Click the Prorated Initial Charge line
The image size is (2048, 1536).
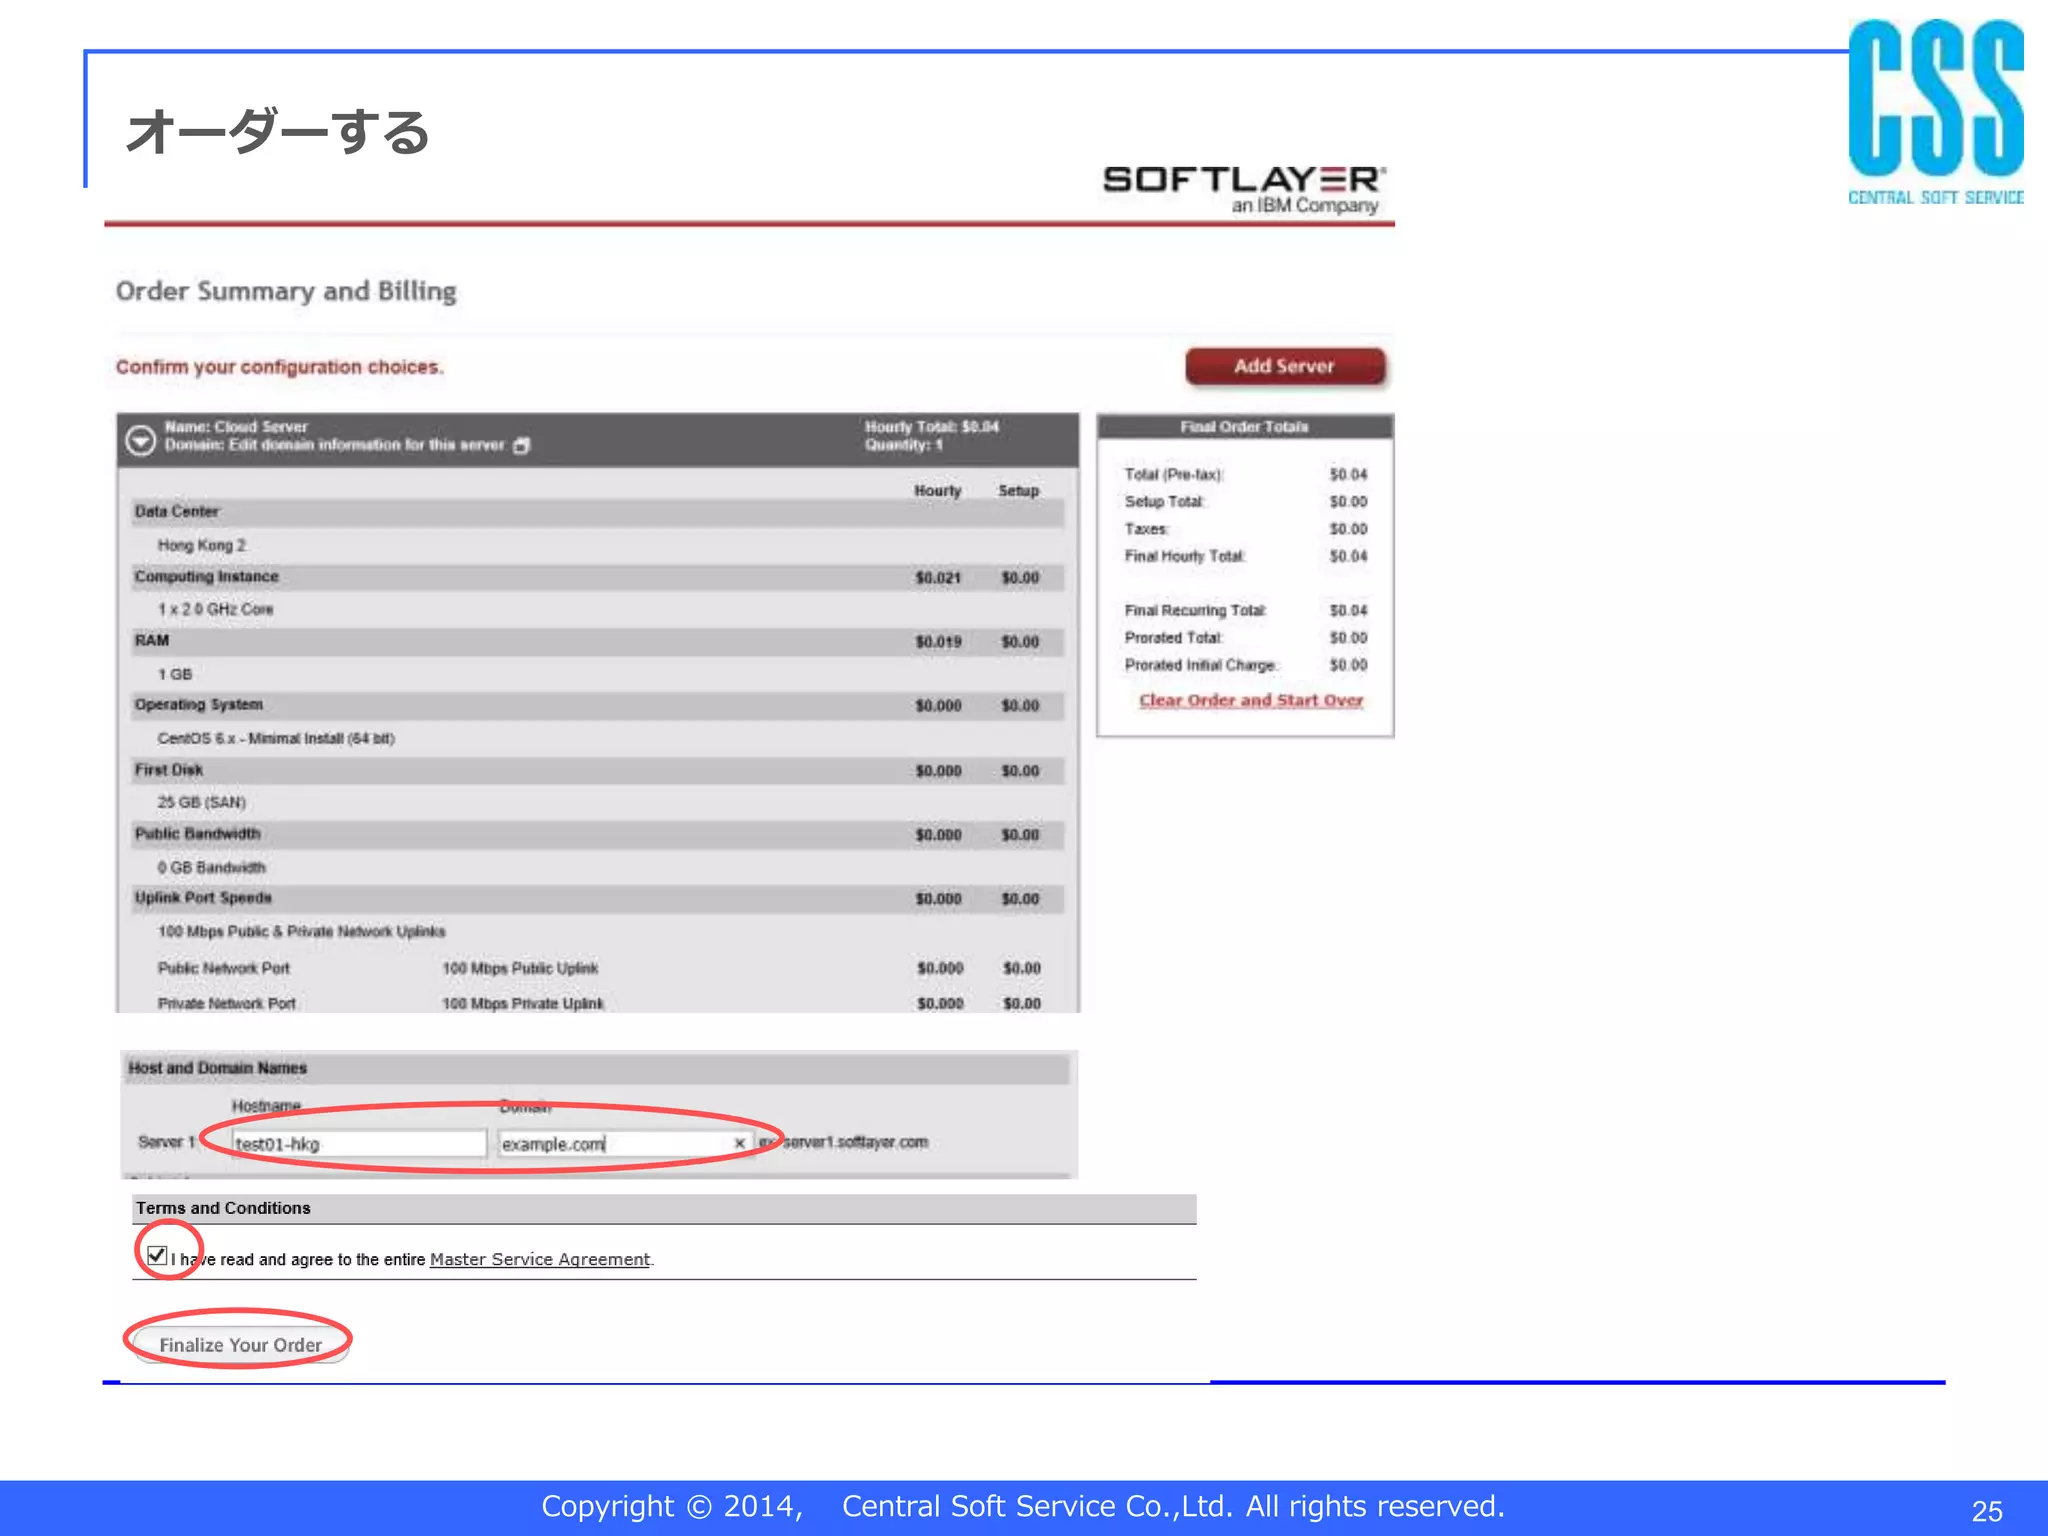[1245, 665]
